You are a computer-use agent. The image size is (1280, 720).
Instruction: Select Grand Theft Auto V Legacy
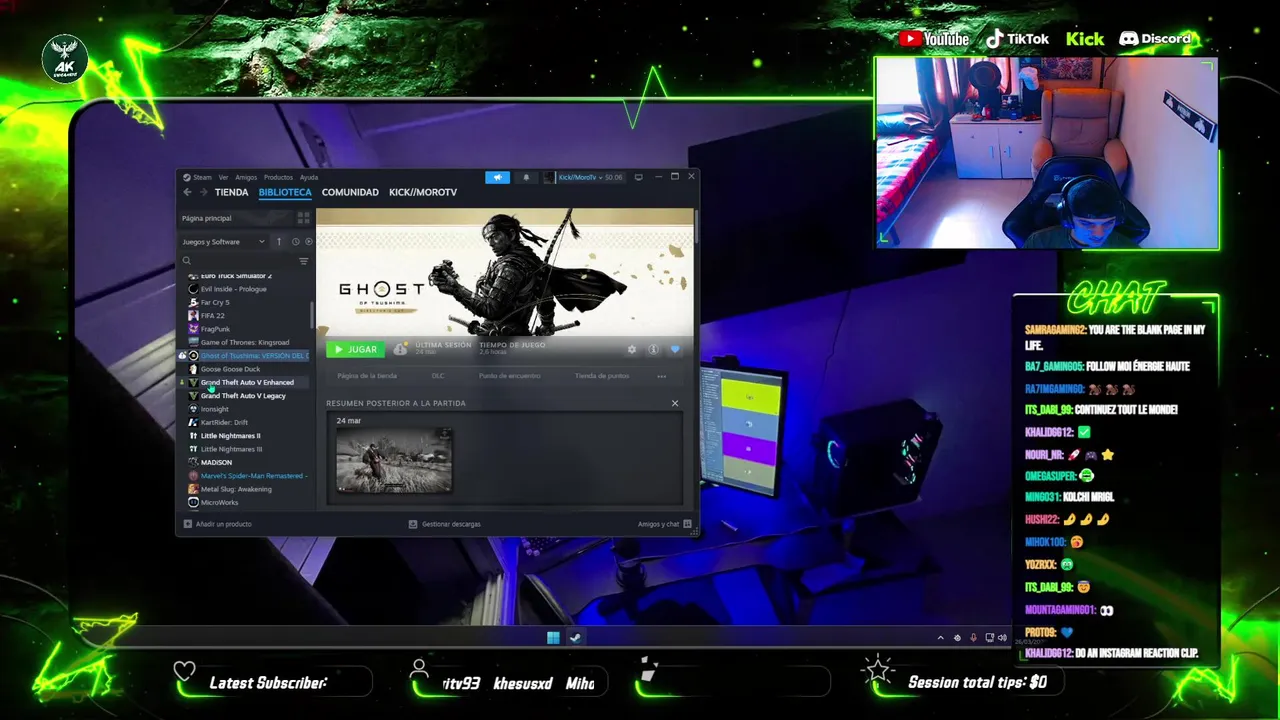pyautogui.click(x=243, y=395)
